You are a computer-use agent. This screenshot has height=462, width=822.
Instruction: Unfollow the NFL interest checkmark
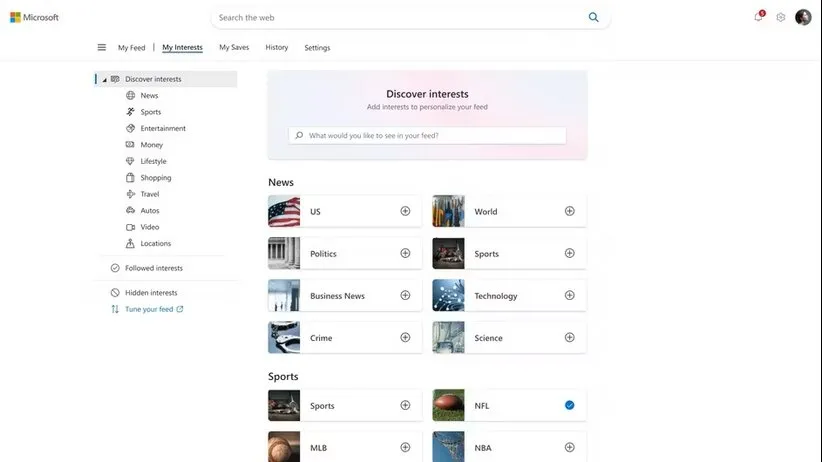pos(569,405)
